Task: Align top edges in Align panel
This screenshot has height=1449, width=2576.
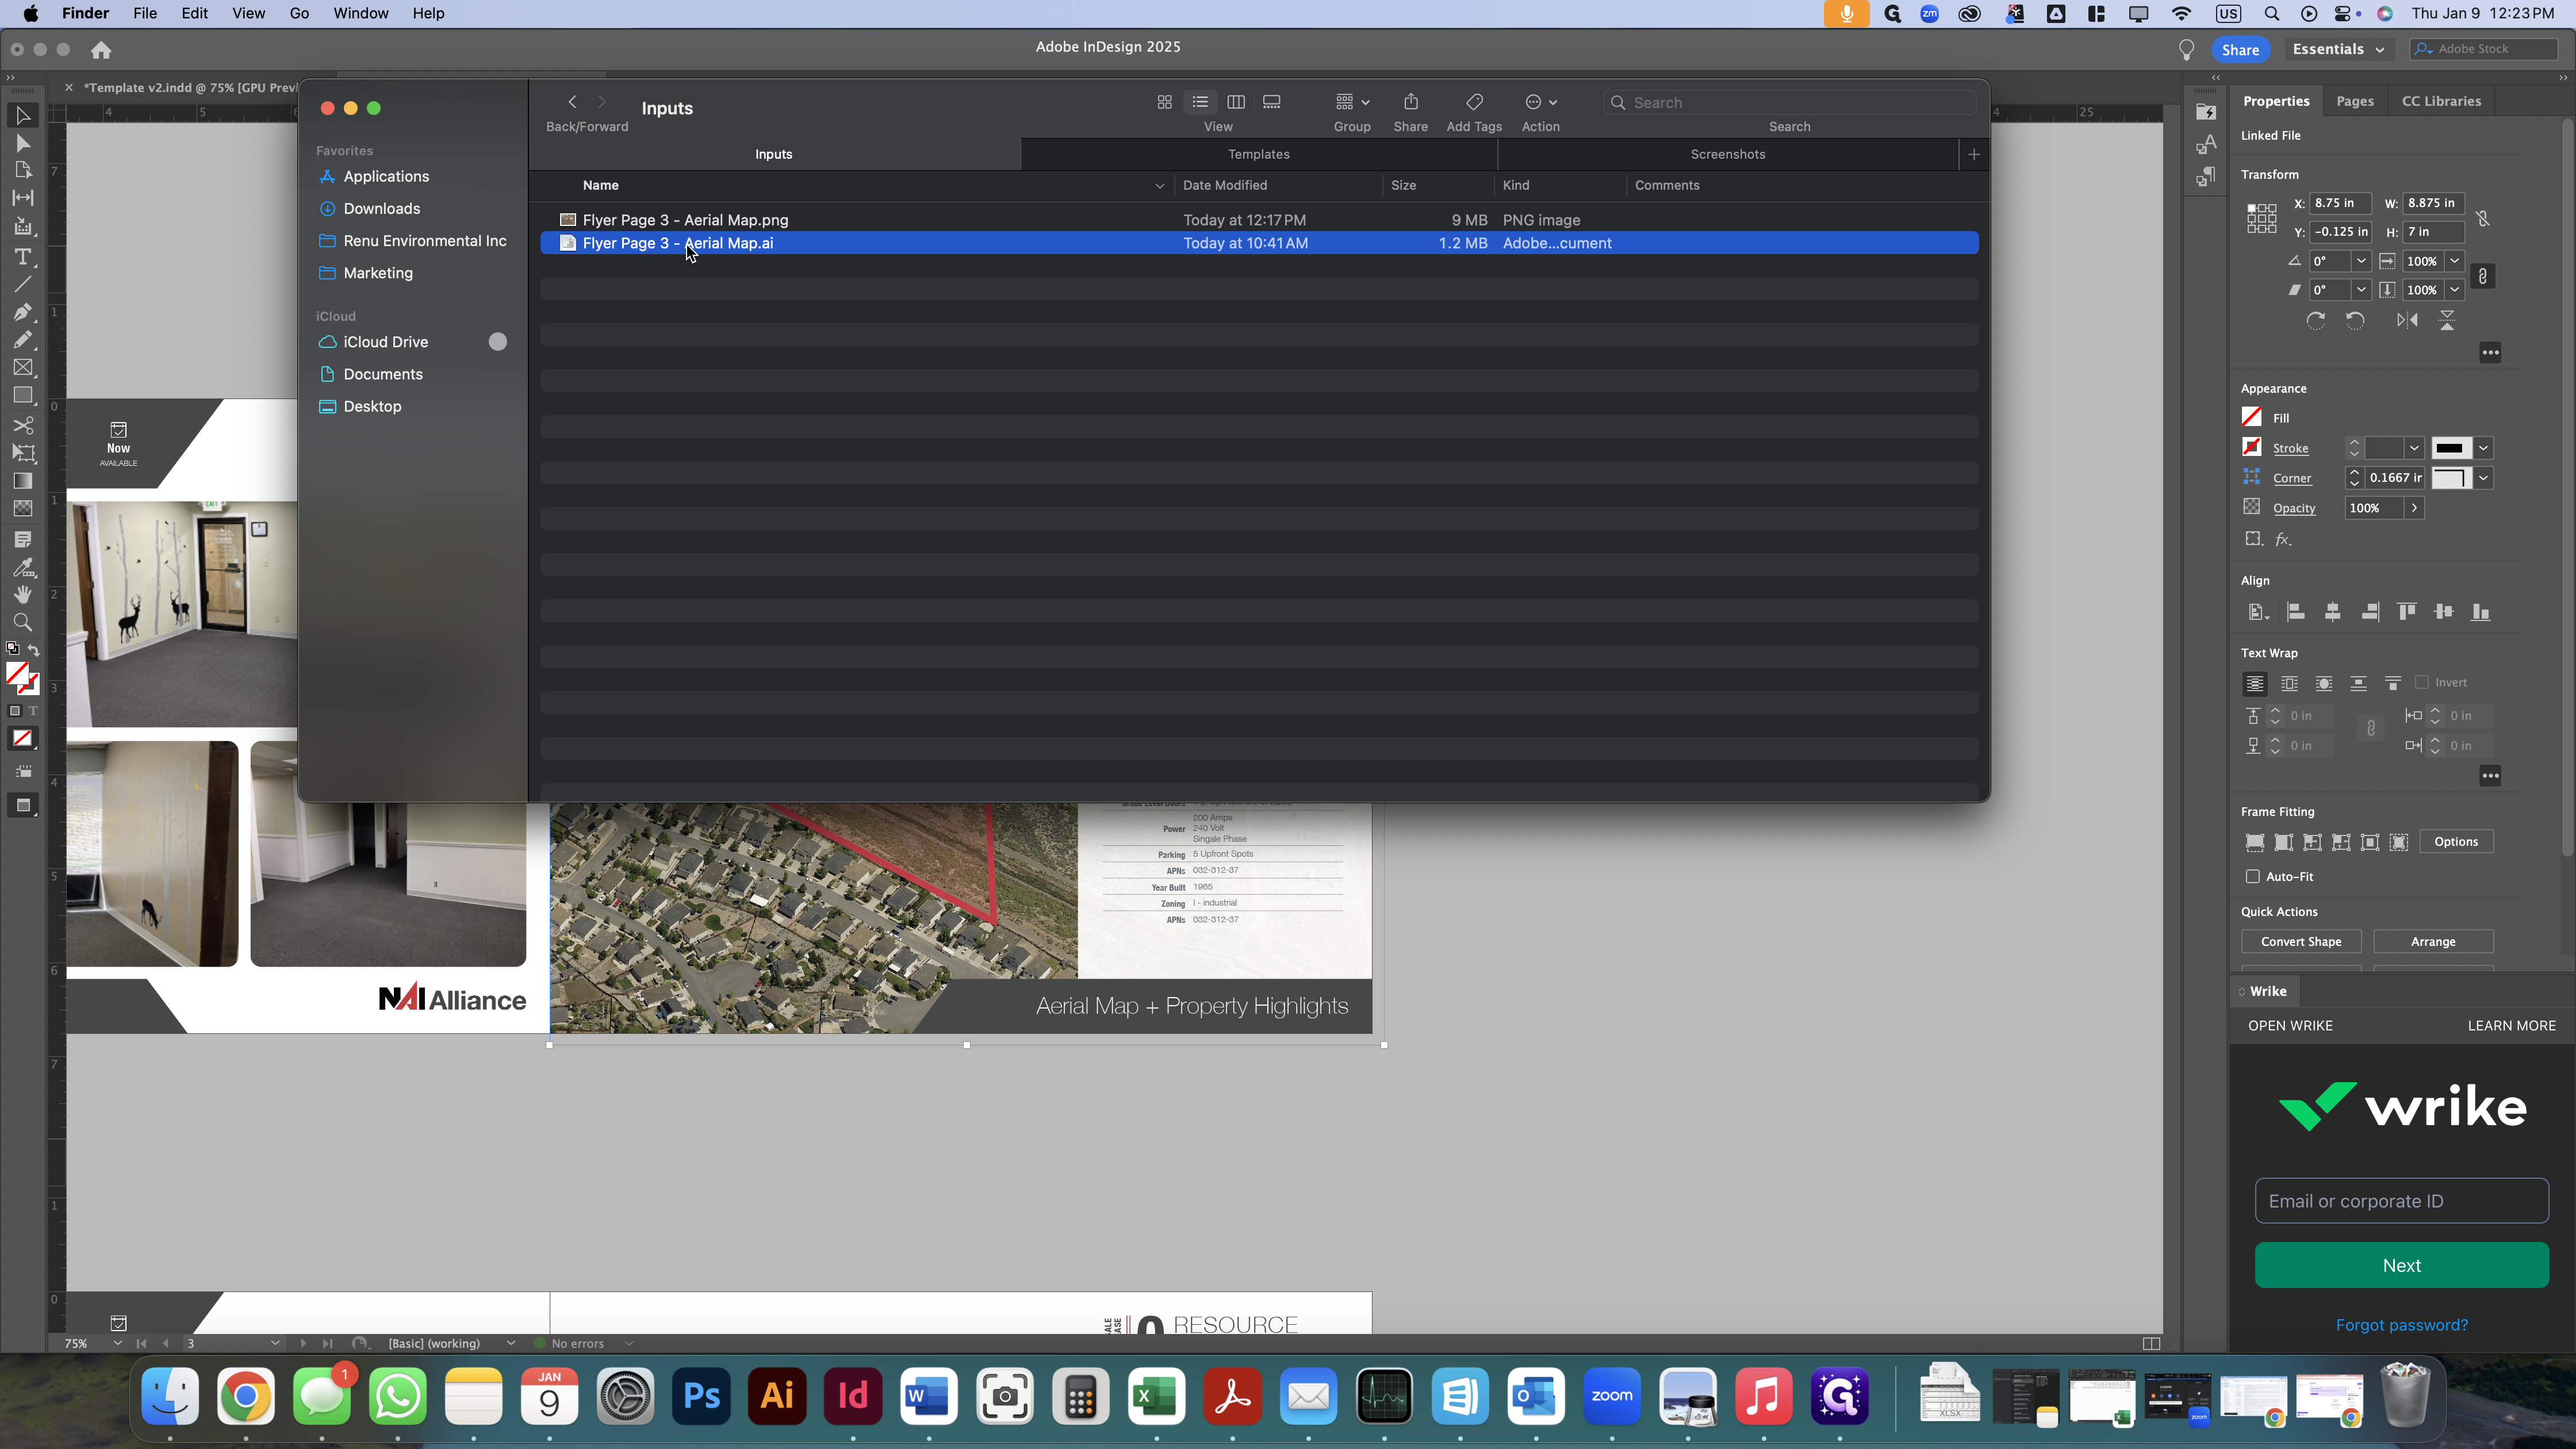Action: pos(2407,612)
